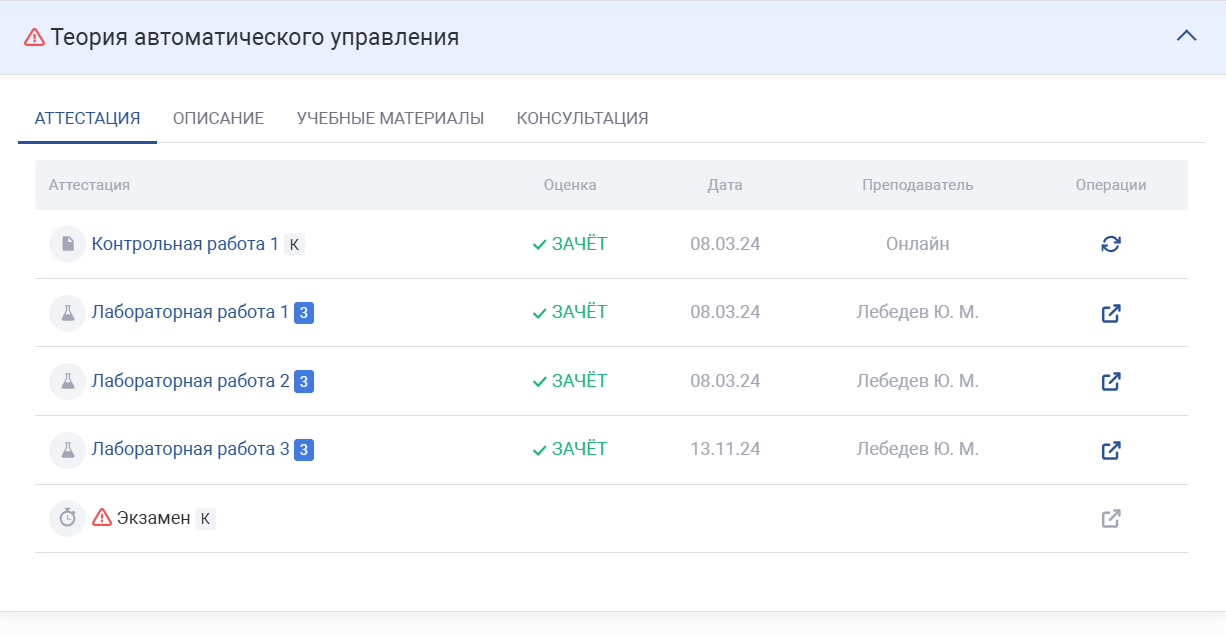Open the УЧЕБНЫЕ МАТЕРИАЛЫ tab
The width and height of the screenshot is (1226, 635).
coord(390,118)
